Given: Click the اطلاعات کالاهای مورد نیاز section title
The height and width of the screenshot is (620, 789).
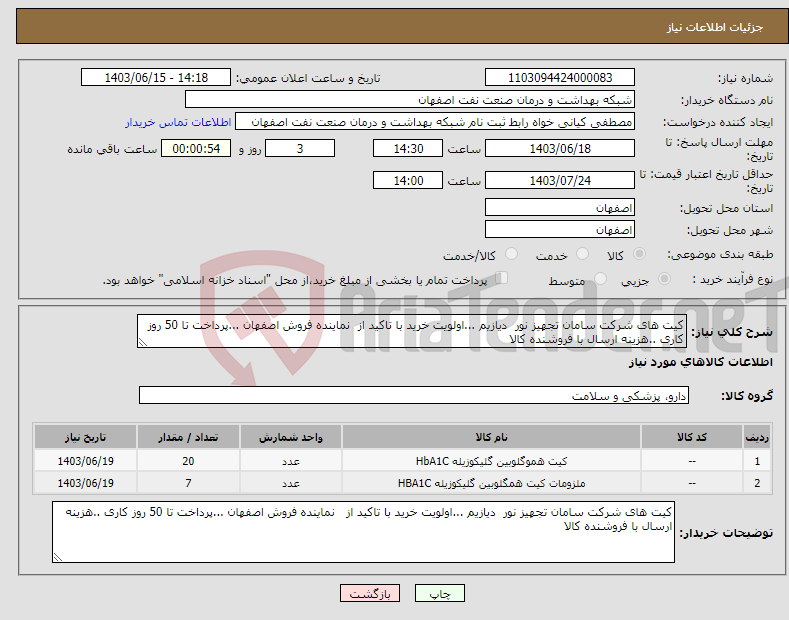Looking at the screenshot, I should [700, 362].
